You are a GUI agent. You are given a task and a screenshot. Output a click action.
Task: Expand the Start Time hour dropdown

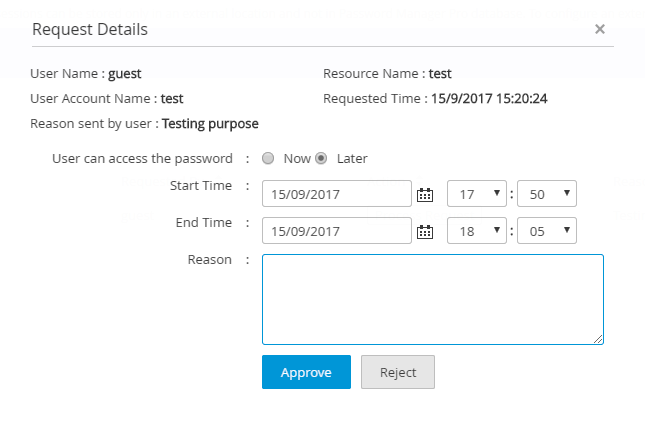pos(476,194)
